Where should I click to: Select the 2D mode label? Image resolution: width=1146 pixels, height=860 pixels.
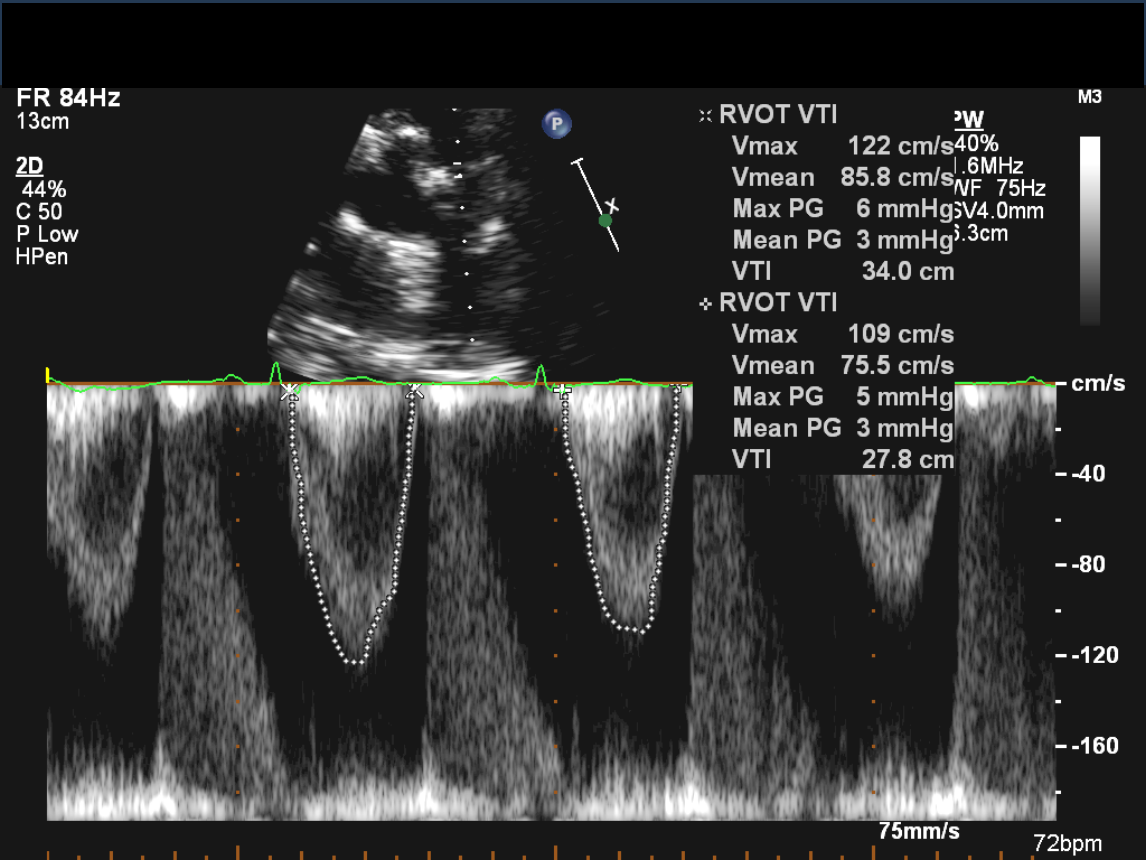(x=30, y=167)
